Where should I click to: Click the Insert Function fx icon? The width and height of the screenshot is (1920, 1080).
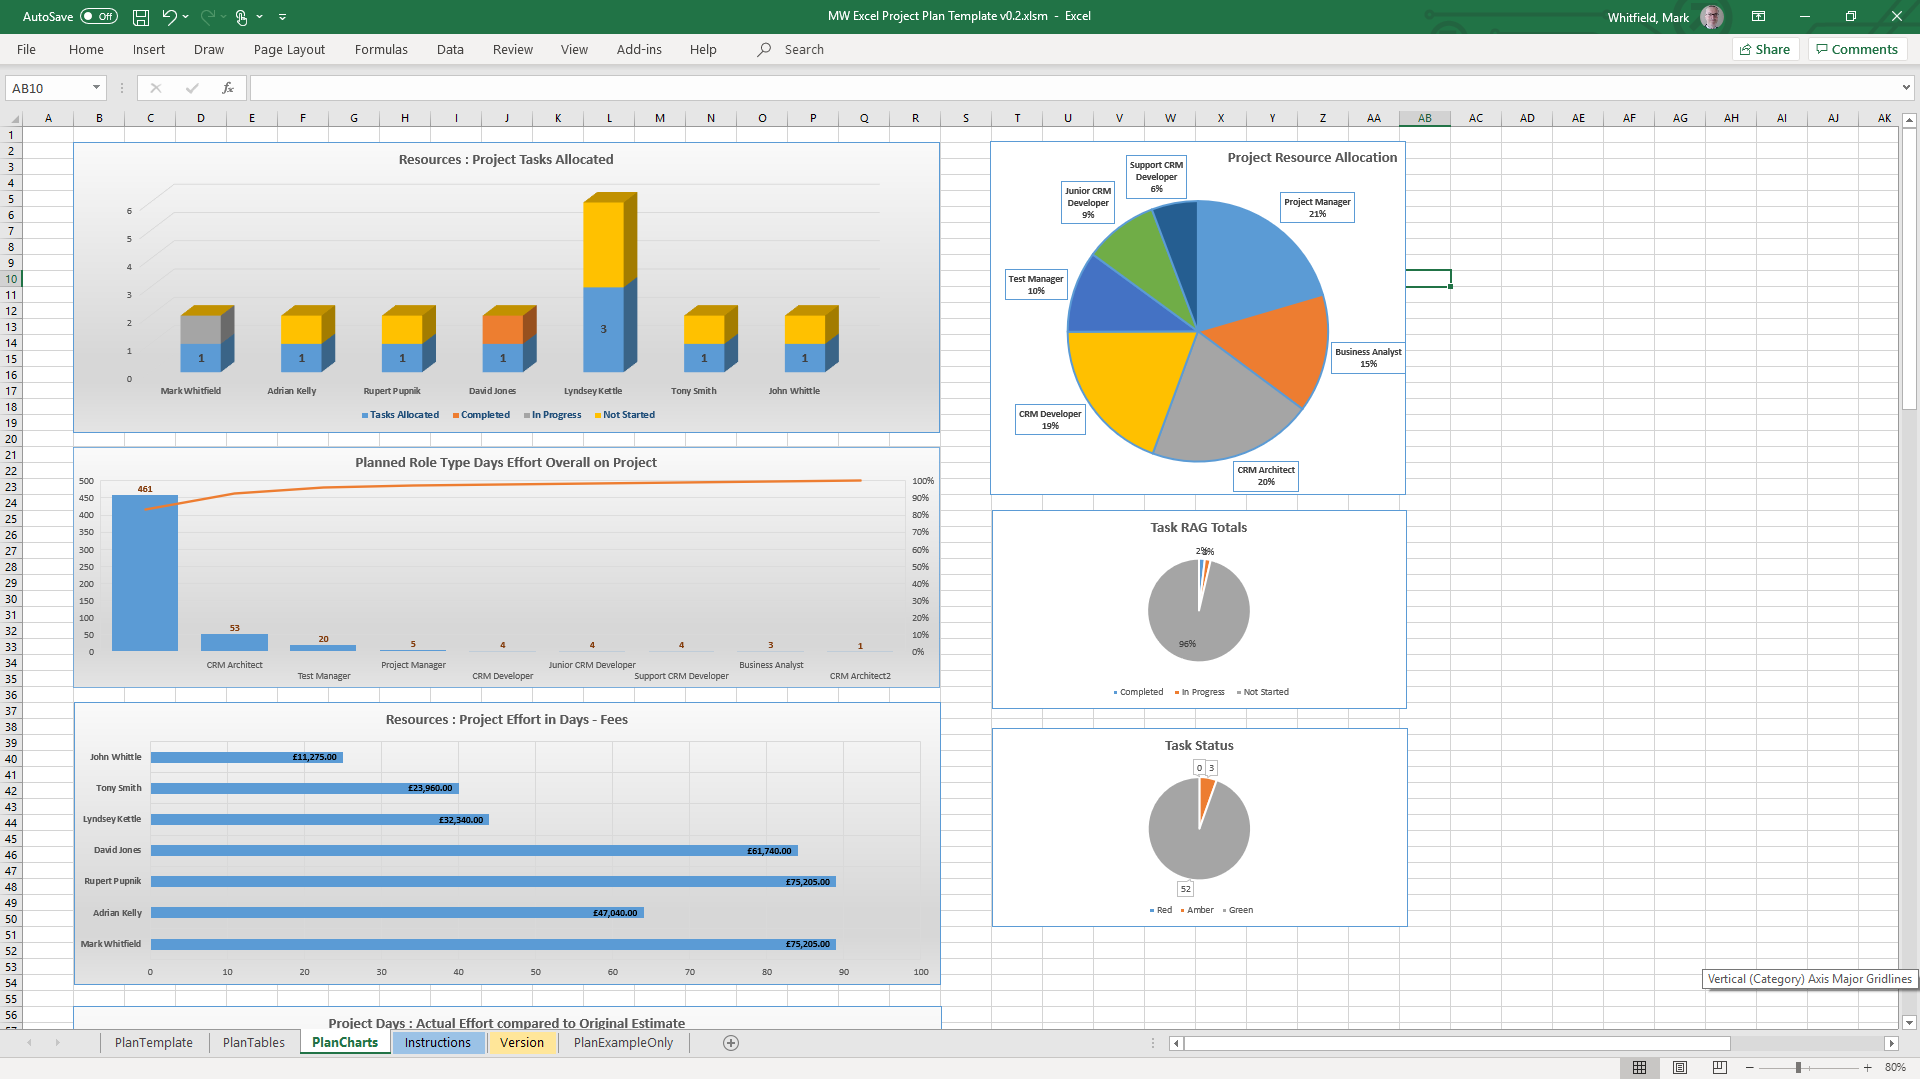click(x=227, y=88)
